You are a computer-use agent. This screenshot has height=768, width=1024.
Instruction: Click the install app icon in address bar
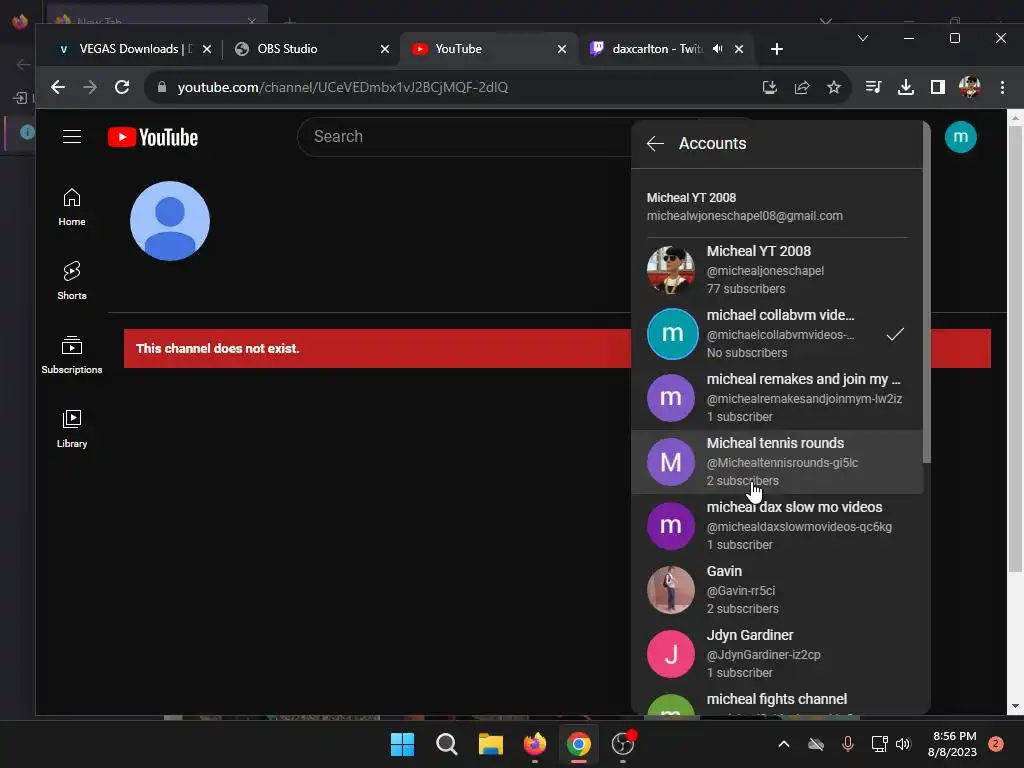[770, 87]
